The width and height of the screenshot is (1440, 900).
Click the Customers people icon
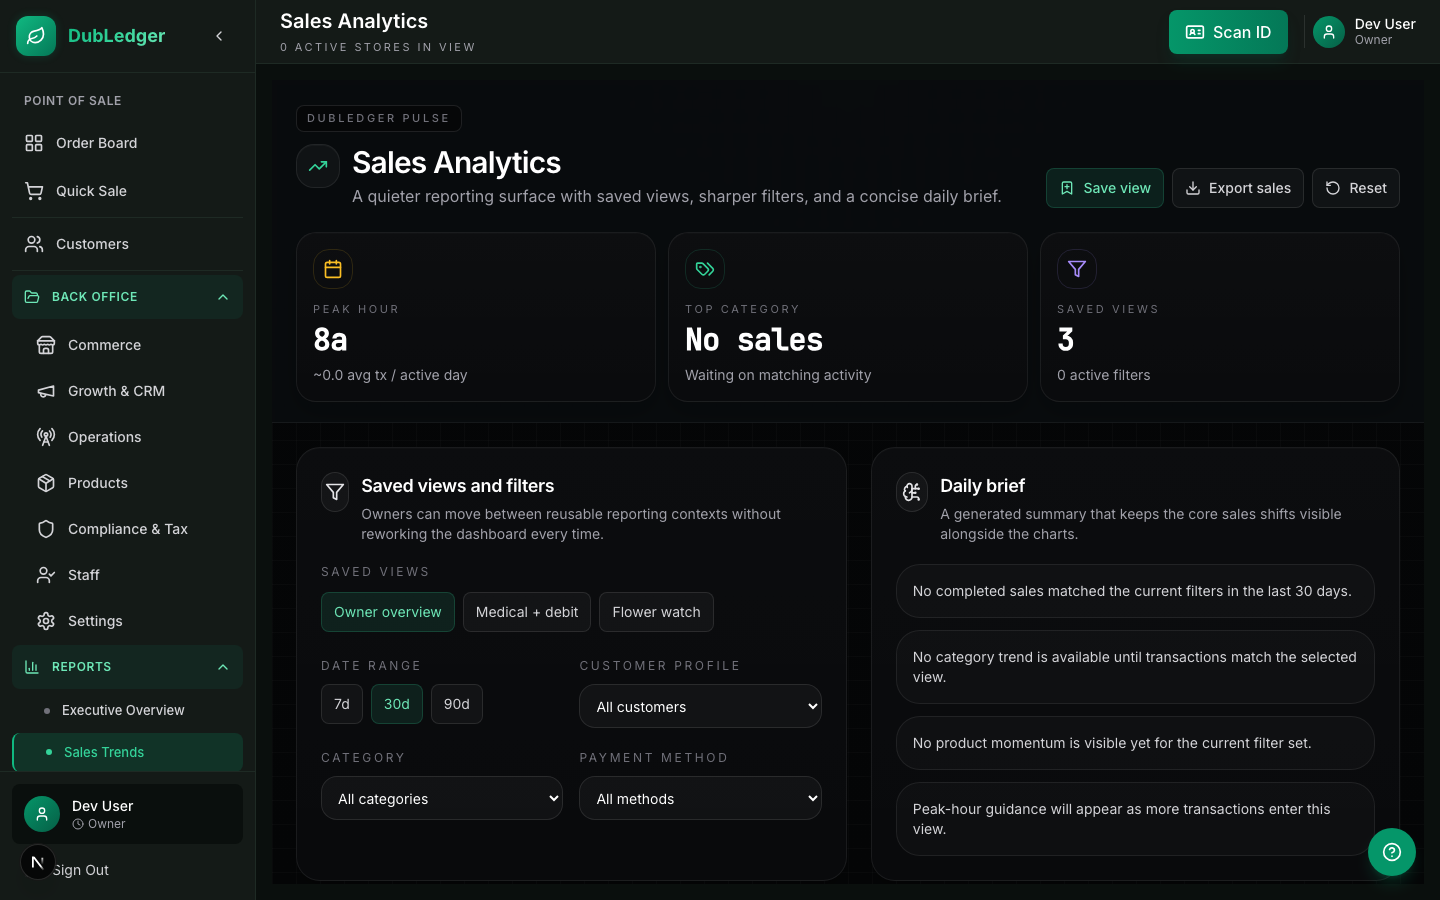pyautogui.click(x=34, y=244)
